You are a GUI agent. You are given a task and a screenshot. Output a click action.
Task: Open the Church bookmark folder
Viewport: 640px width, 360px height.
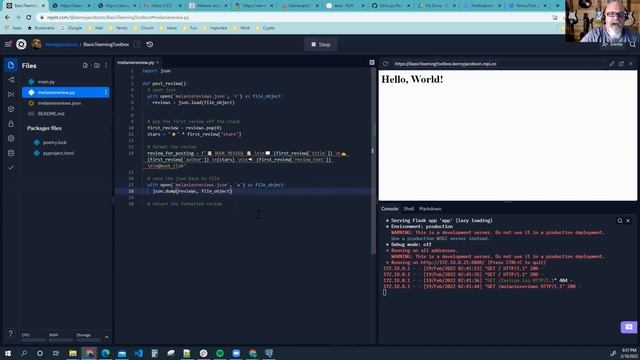(x=143, y=28)
